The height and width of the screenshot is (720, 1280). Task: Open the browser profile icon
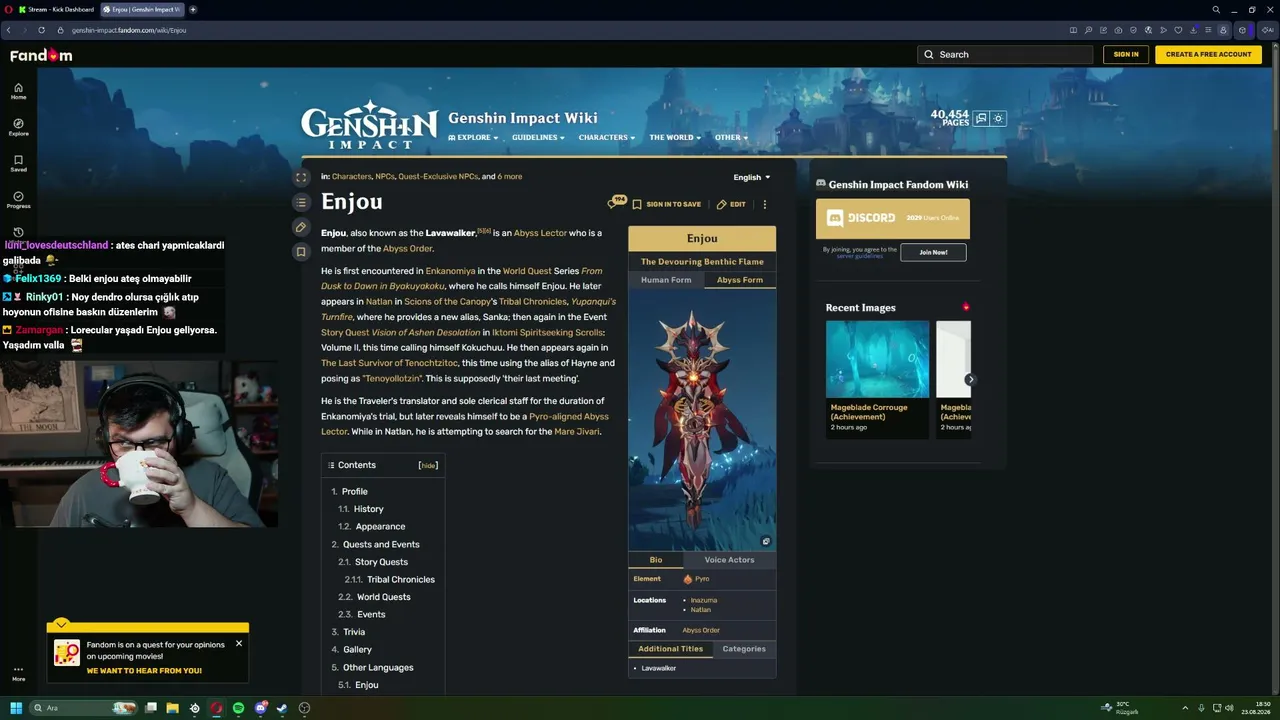click(x=1222, y=30)
